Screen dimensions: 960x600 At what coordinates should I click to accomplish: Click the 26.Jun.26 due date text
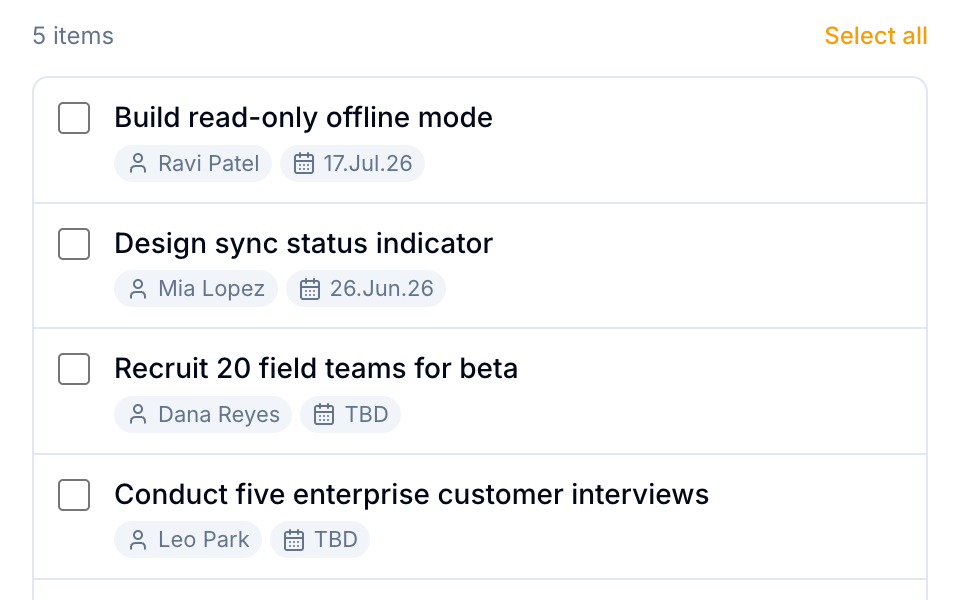[381, 289]
